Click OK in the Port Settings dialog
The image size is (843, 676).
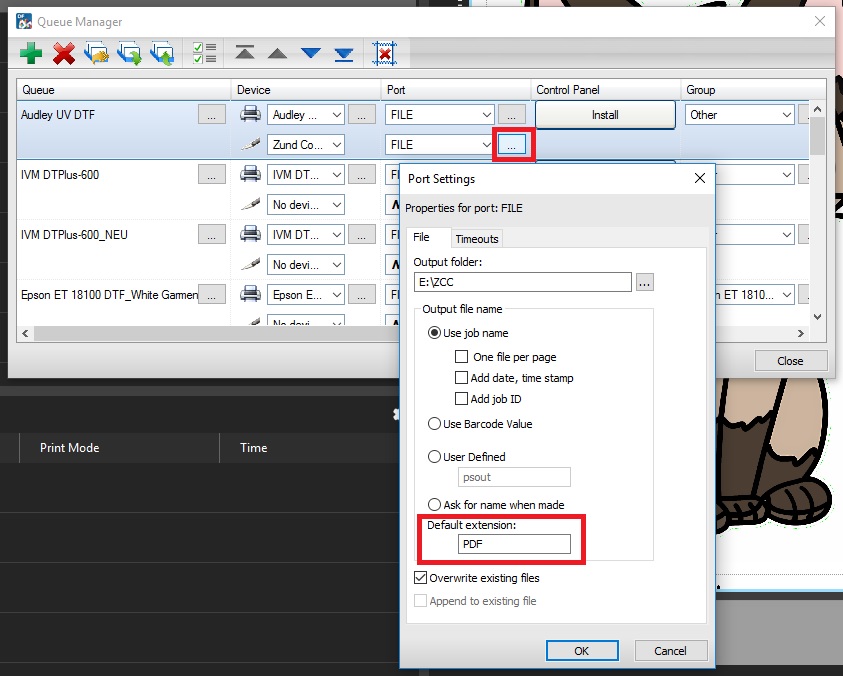click(x=582, y=651)
